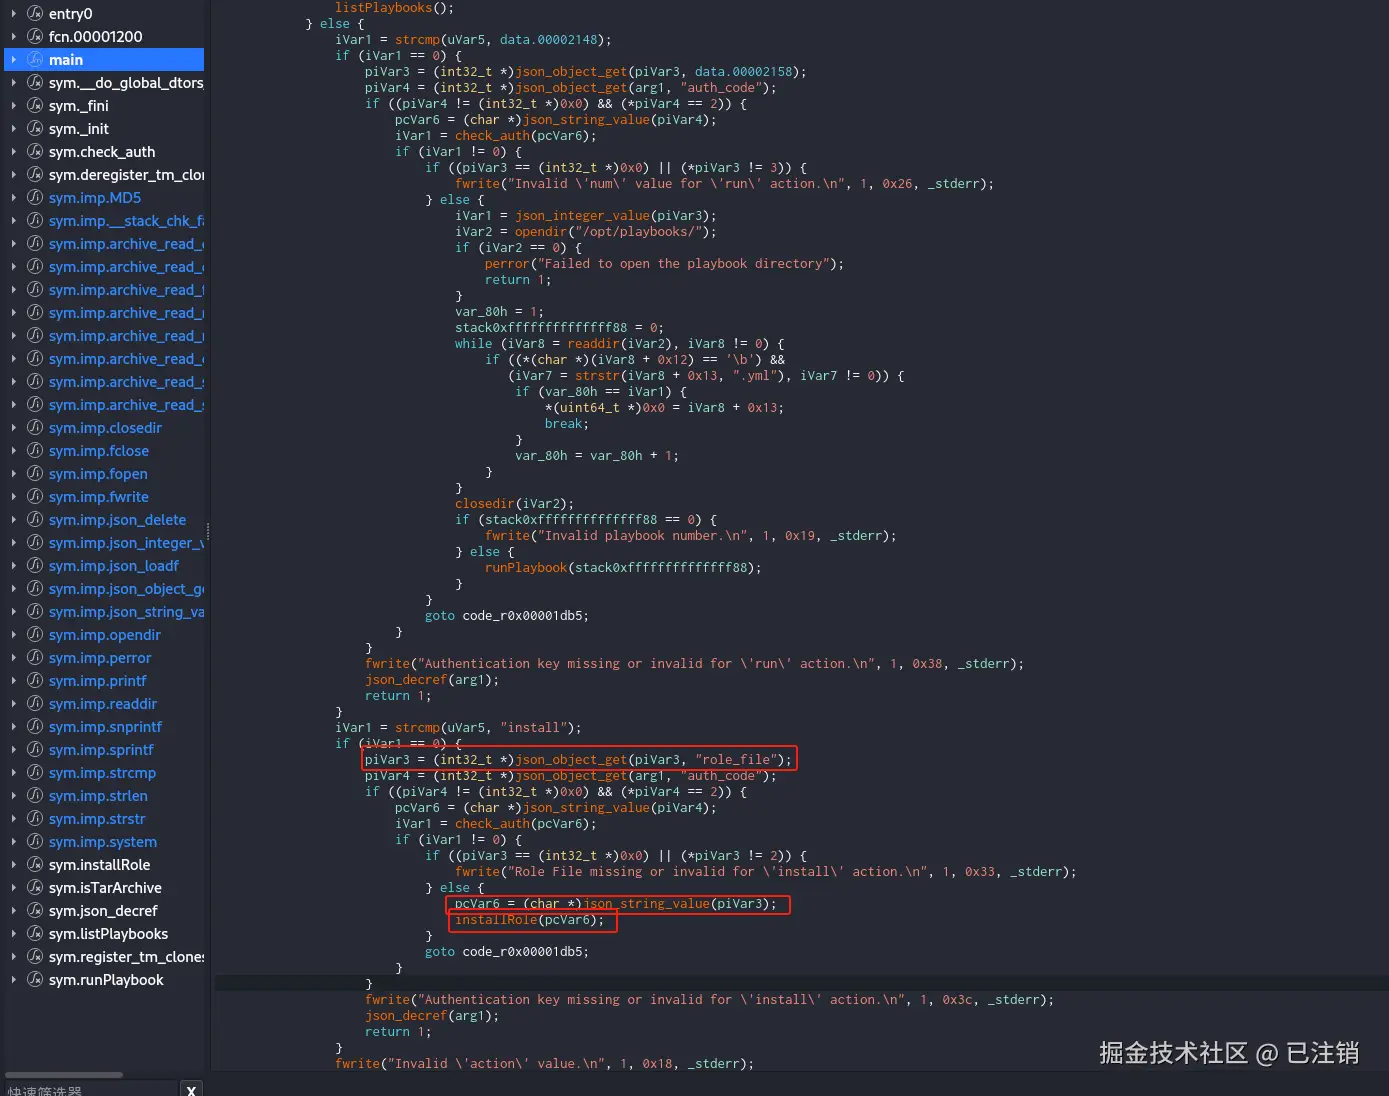1389x1096 pixels.
Task: Click the icon next to sym.imp.strcmp
Action: pyautogui.click(x=35, y=773)
